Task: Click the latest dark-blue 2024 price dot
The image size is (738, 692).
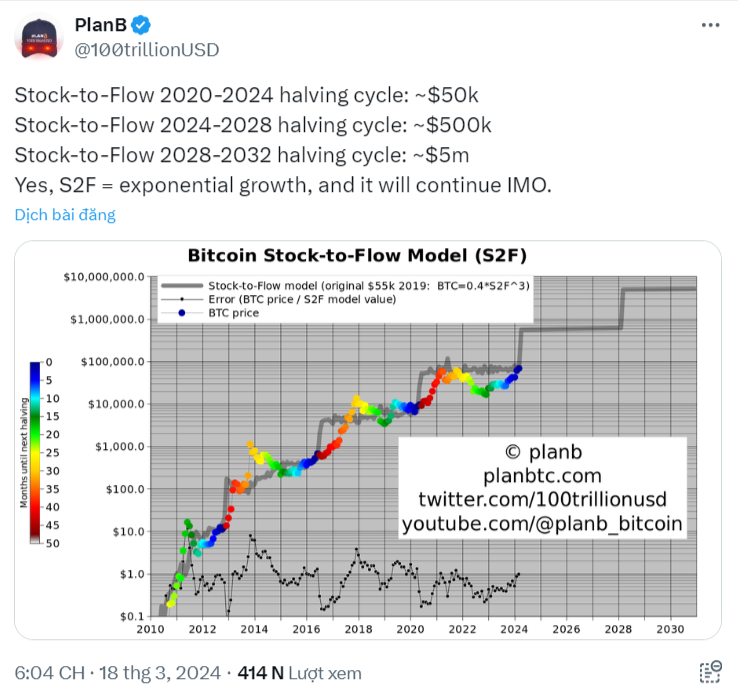Action: pyautogui.click(x=518, y=369)
